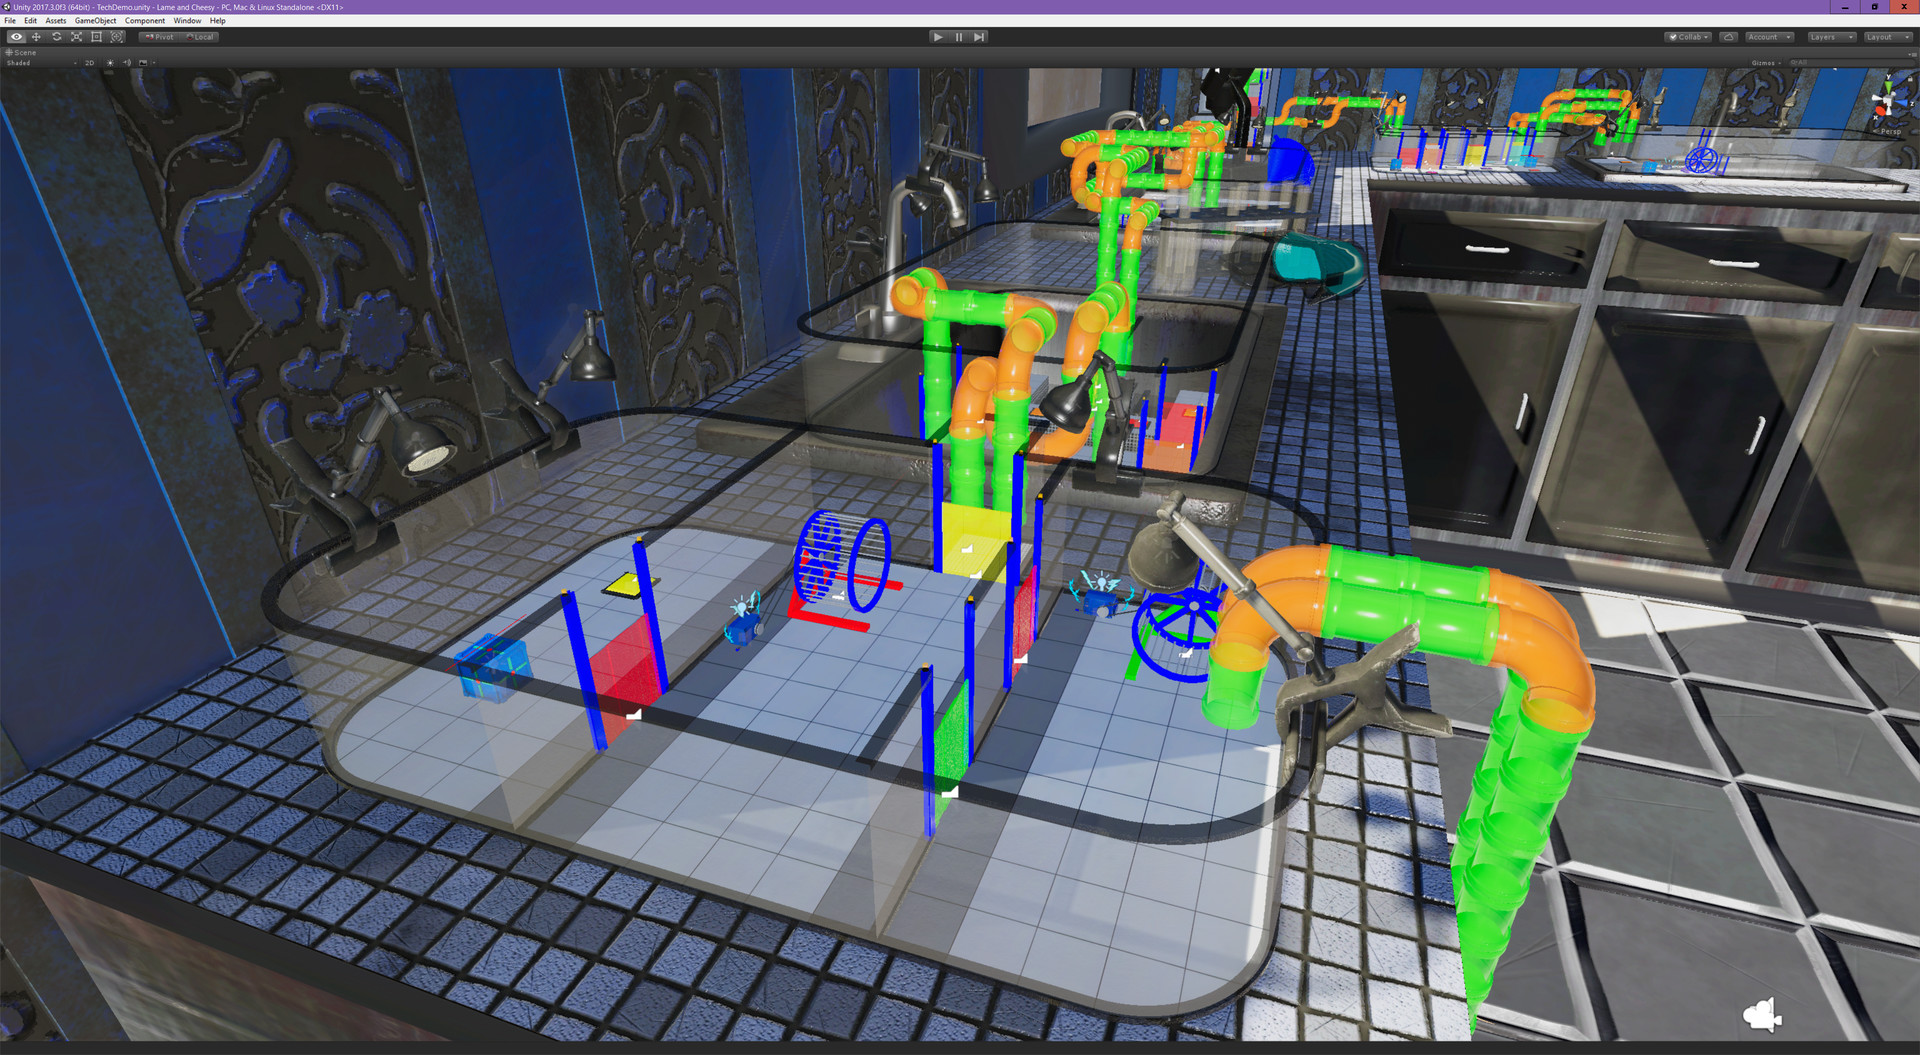Toggle scene lighting sun icon

click(x=110, y=63)
